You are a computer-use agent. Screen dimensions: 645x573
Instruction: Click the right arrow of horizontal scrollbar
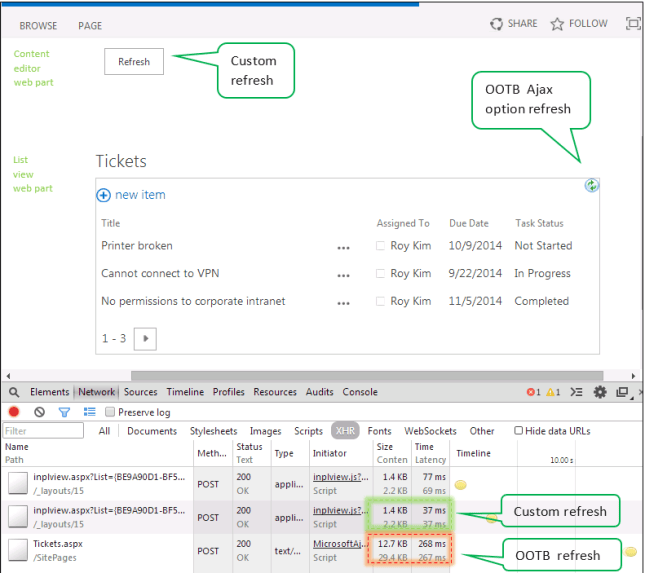coord(633,376)
